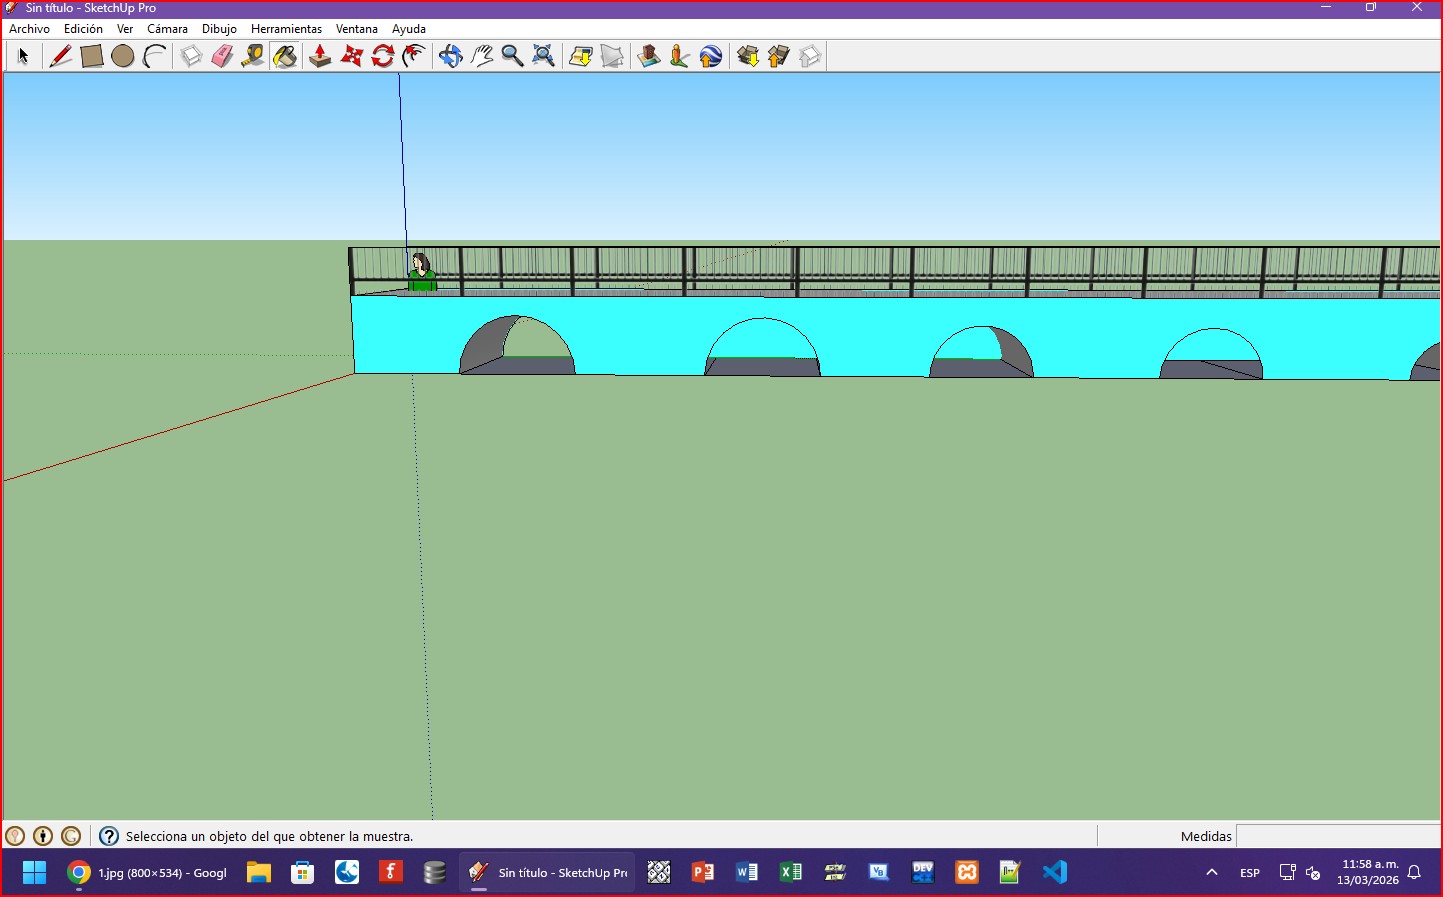1443x897 pixels.
Task: Choose the Rectangle drawing tool
Action: (92, 56)
